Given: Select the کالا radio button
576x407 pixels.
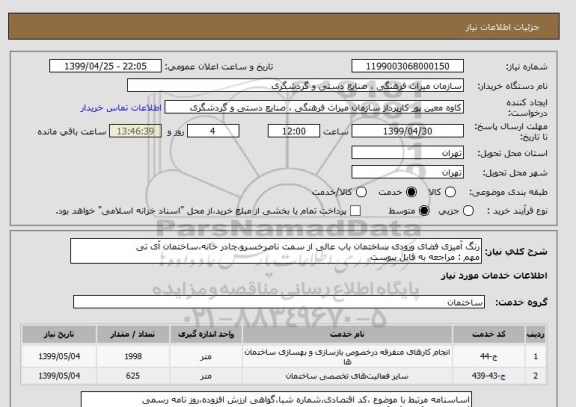Looking at the screenshot, I should pos(450,192).
